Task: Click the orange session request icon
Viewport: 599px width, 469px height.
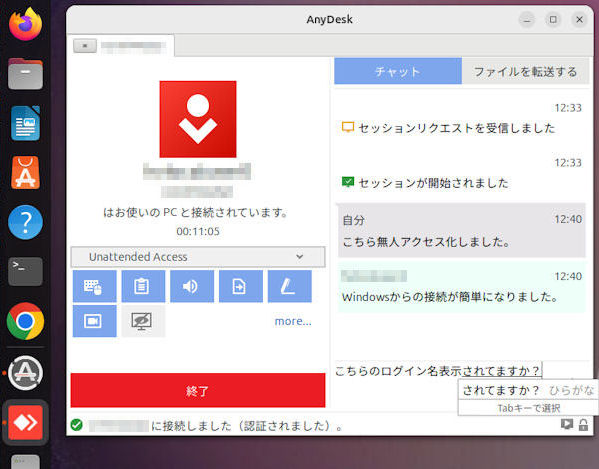Action: pos(348,127)
